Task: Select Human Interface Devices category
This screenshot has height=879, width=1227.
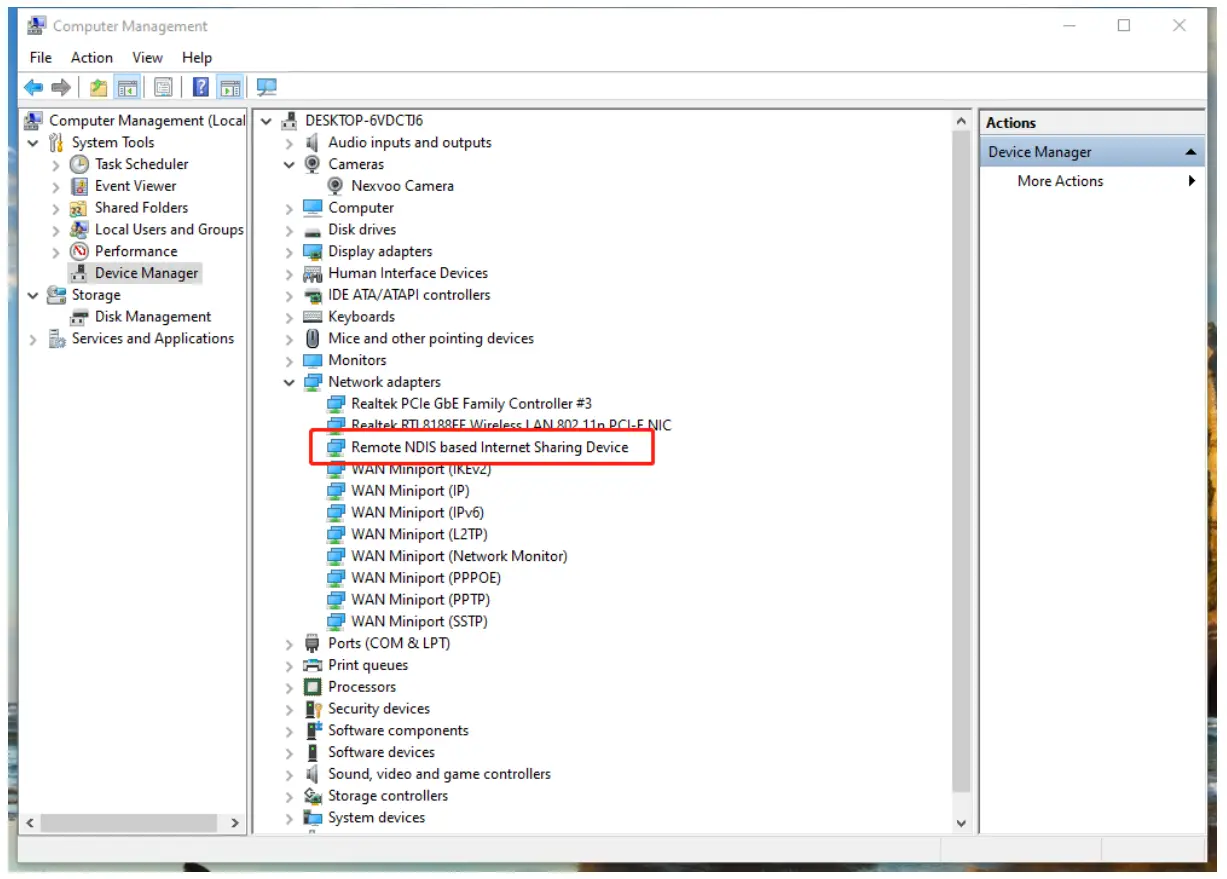Action: [408, 273]
